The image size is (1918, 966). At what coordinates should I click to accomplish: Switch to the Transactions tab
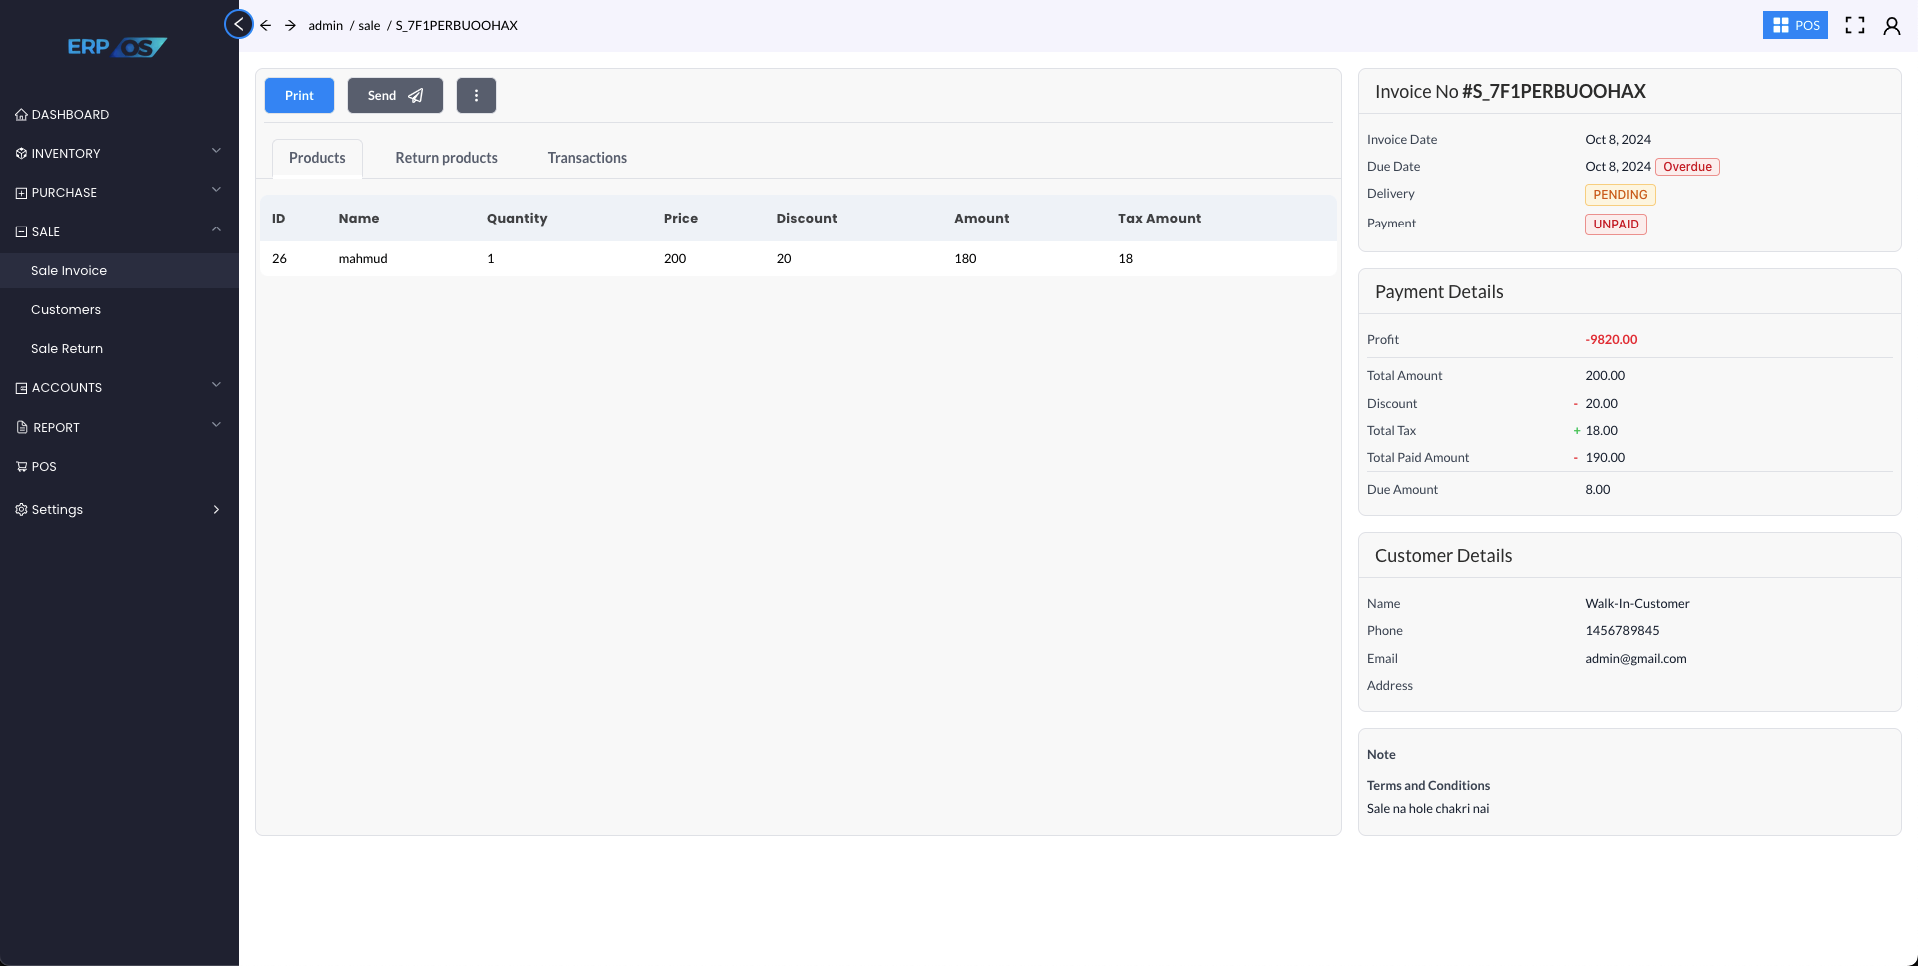(587, 157)
